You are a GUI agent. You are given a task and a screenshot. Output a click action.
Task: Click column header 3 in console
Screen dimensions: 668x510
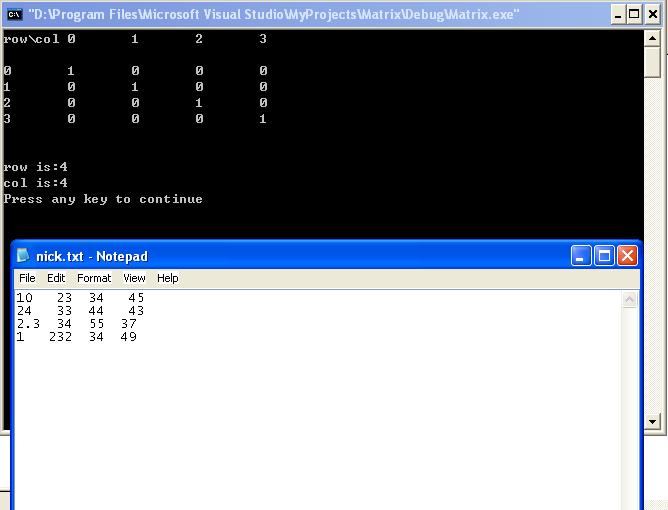(x=263, y=39)
